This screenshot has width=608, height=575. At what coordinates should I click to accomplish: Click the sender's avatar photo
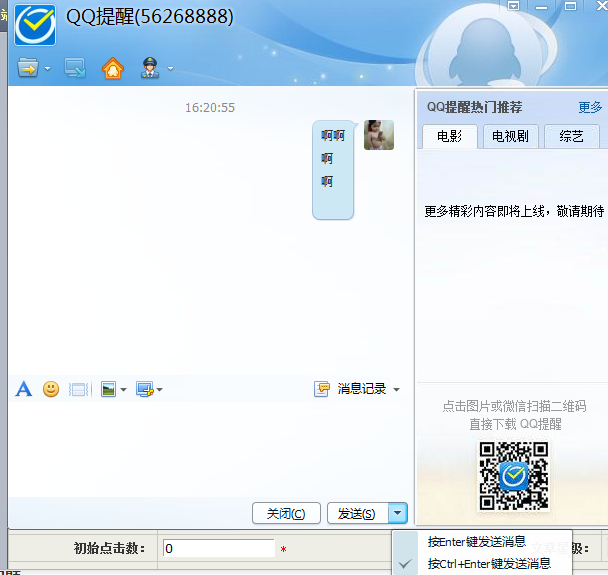(x=379, y=135)
